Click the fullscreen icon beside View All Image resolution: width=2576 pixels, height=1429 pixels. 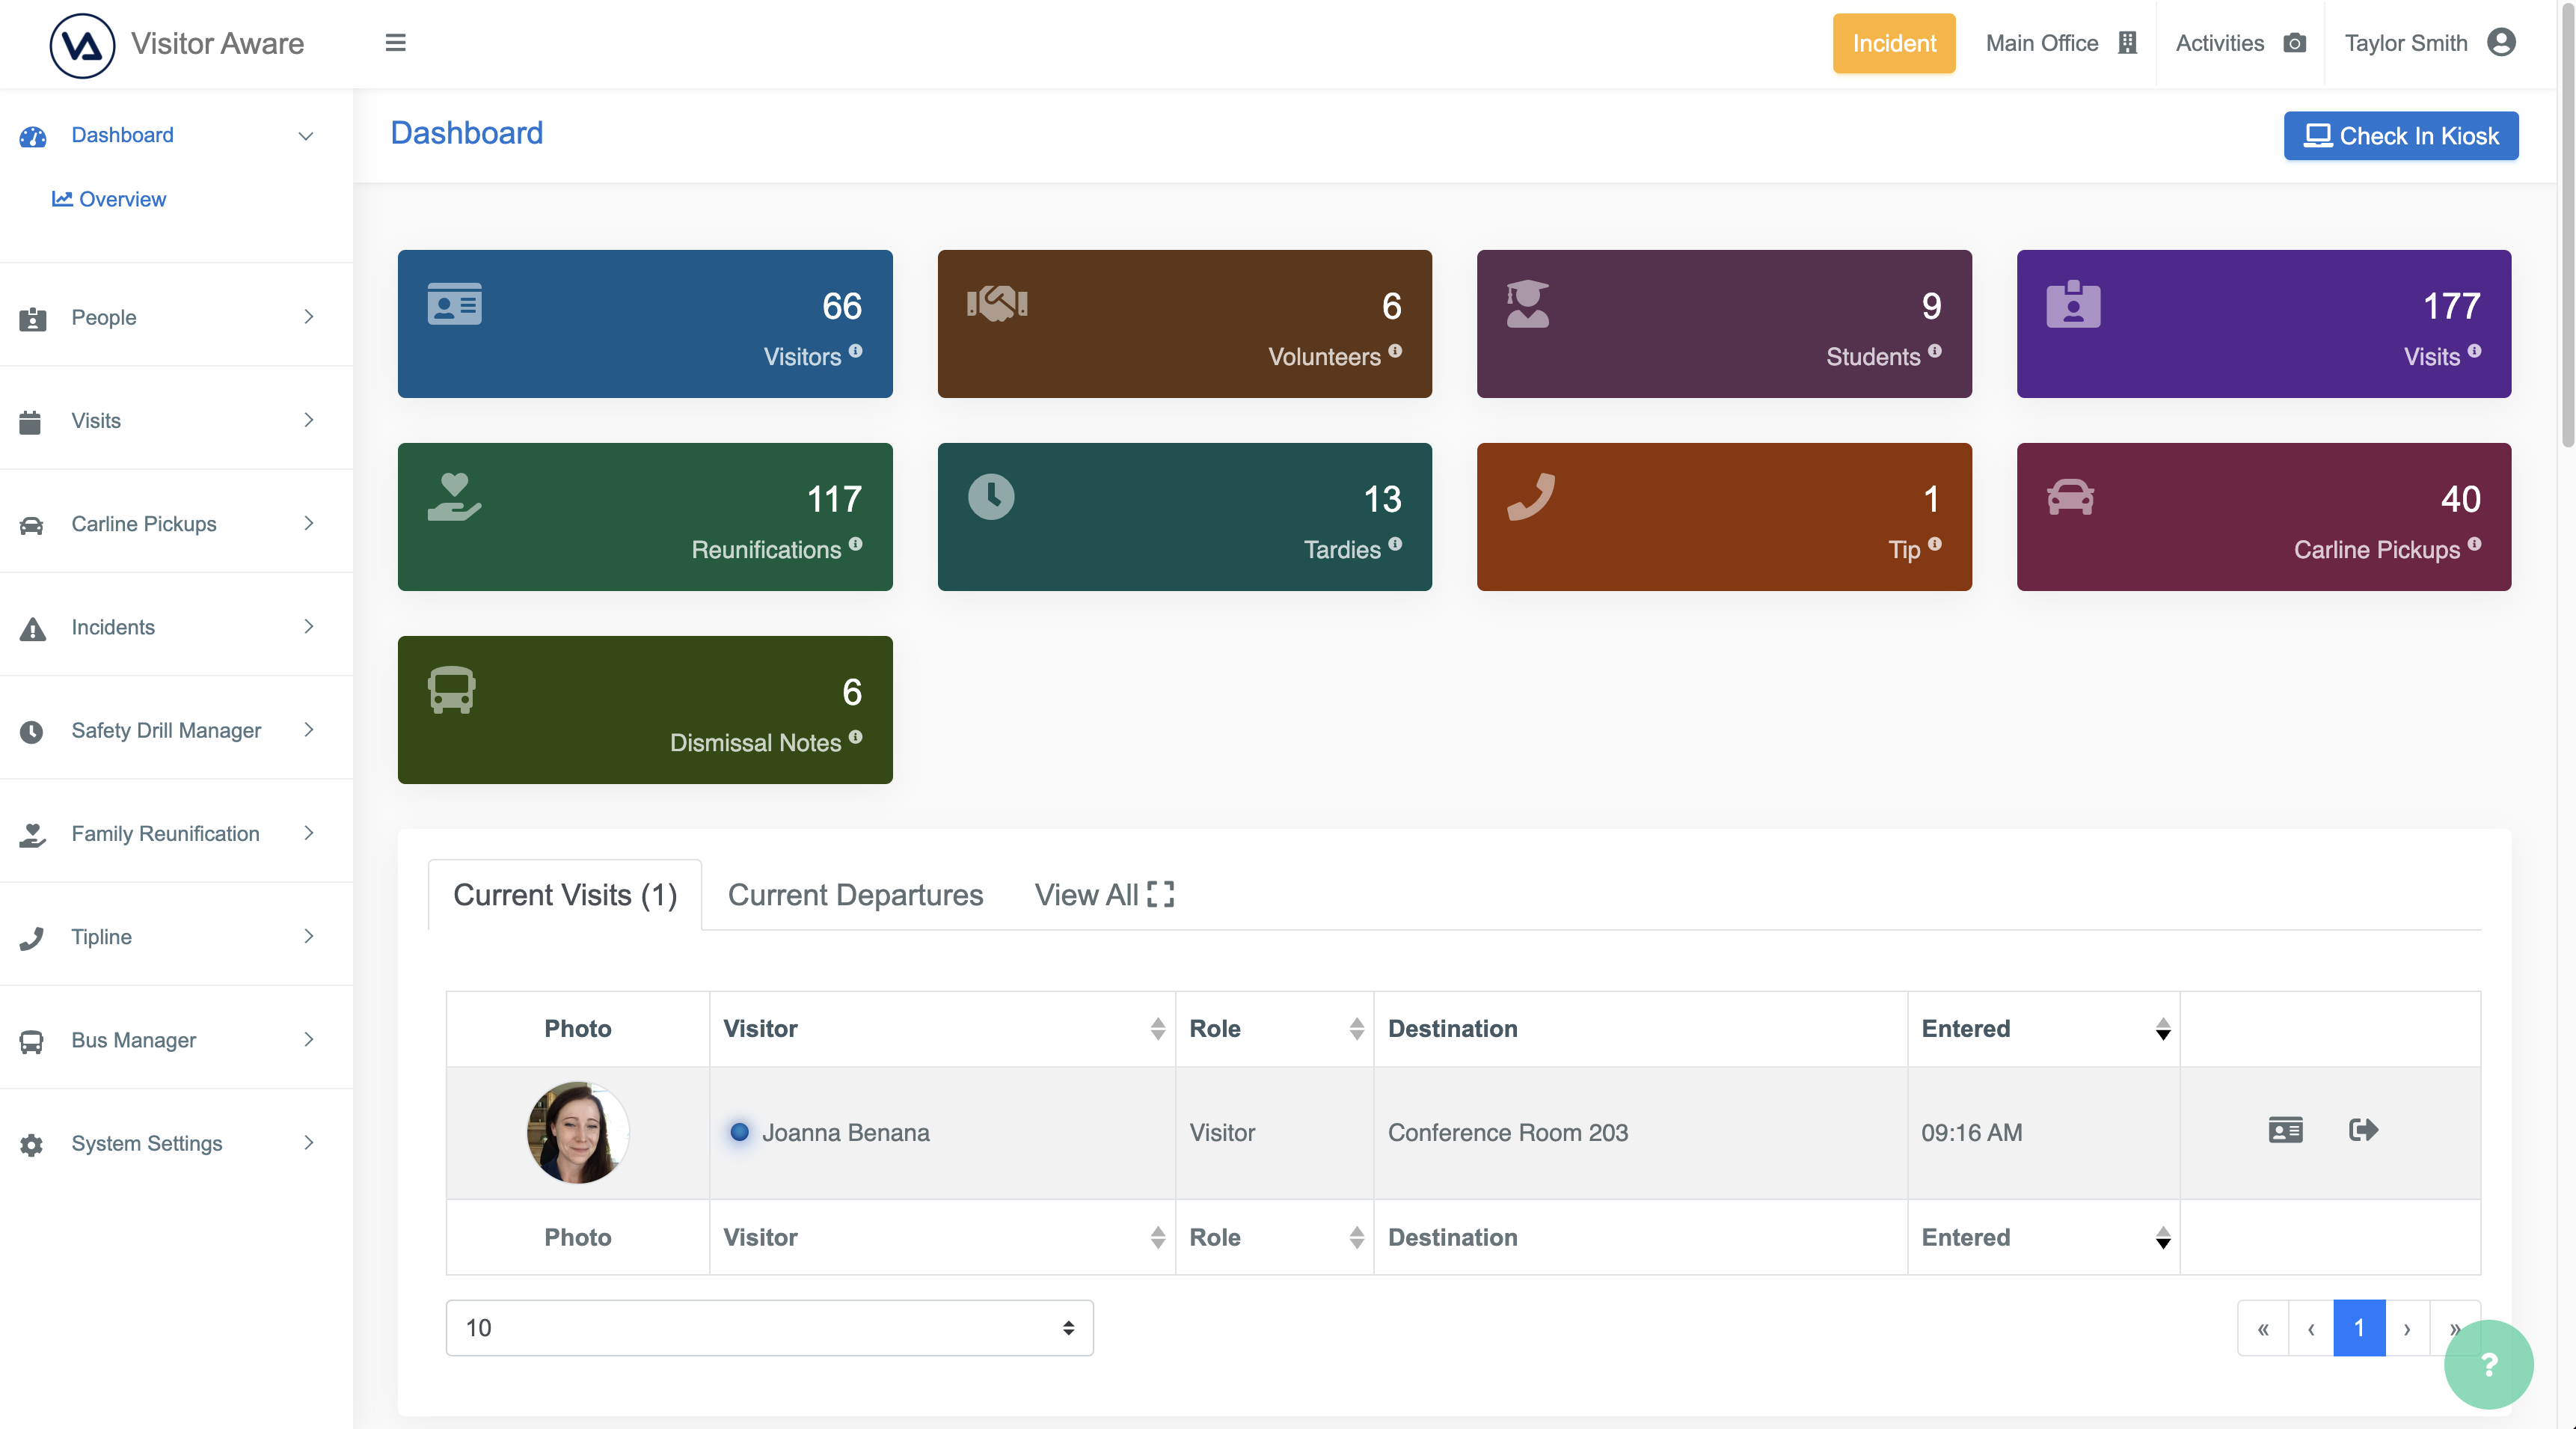[1160, 894]
